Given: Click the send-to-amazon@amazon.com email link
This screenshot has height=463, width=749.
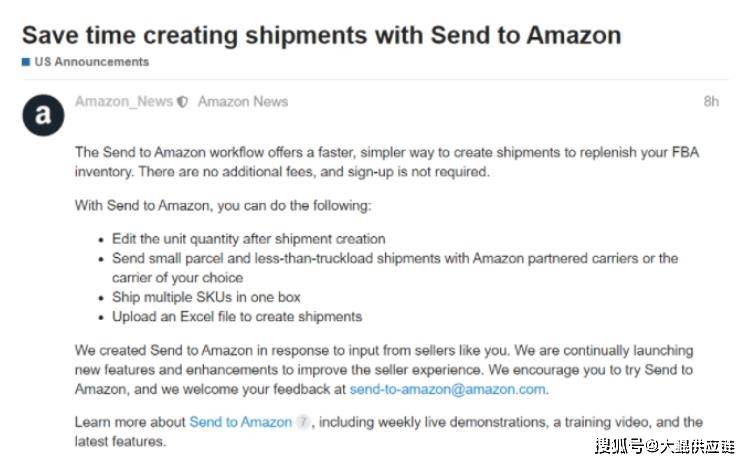Looking at the screenshot, I should 448,389.
